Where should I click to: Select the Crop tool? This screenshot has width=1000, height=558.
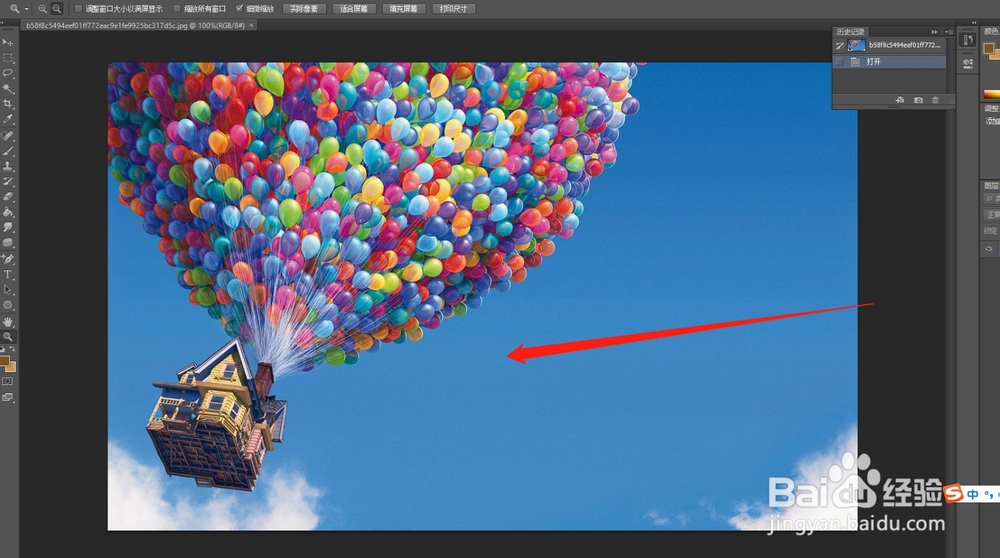click(8, 104)
